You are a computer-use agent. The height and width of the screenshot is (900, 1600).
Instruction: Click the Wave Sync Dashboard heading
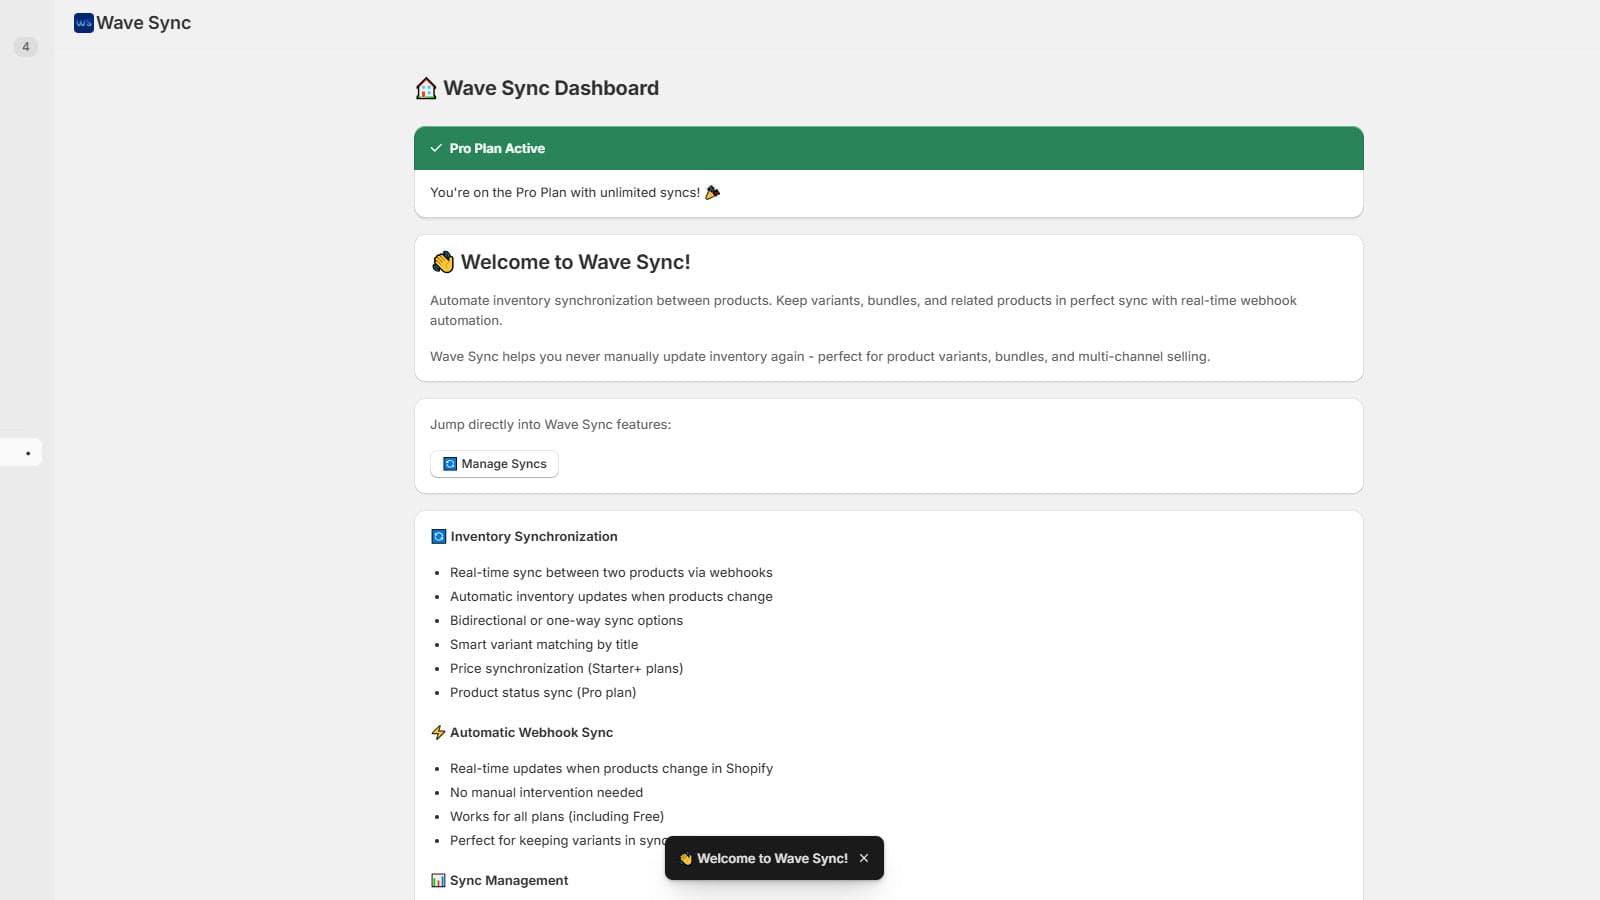[551, 88]
